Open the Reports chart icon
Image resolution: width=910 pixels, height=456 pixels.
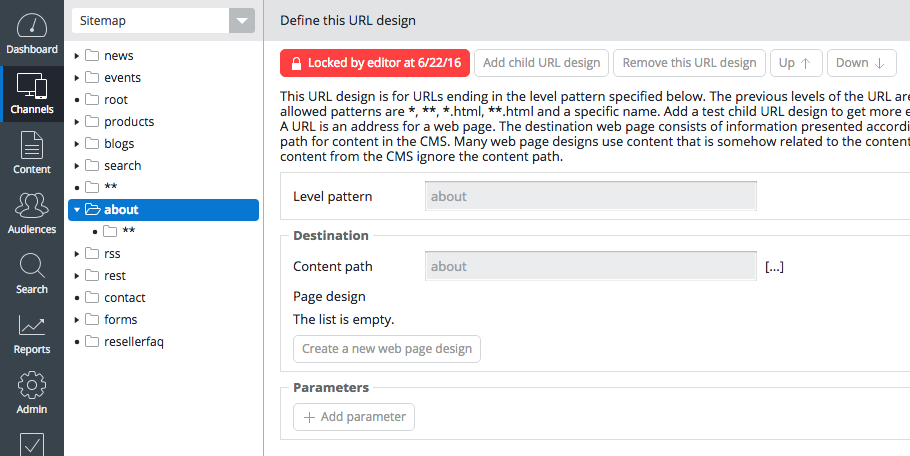click(x=31, y=325)
